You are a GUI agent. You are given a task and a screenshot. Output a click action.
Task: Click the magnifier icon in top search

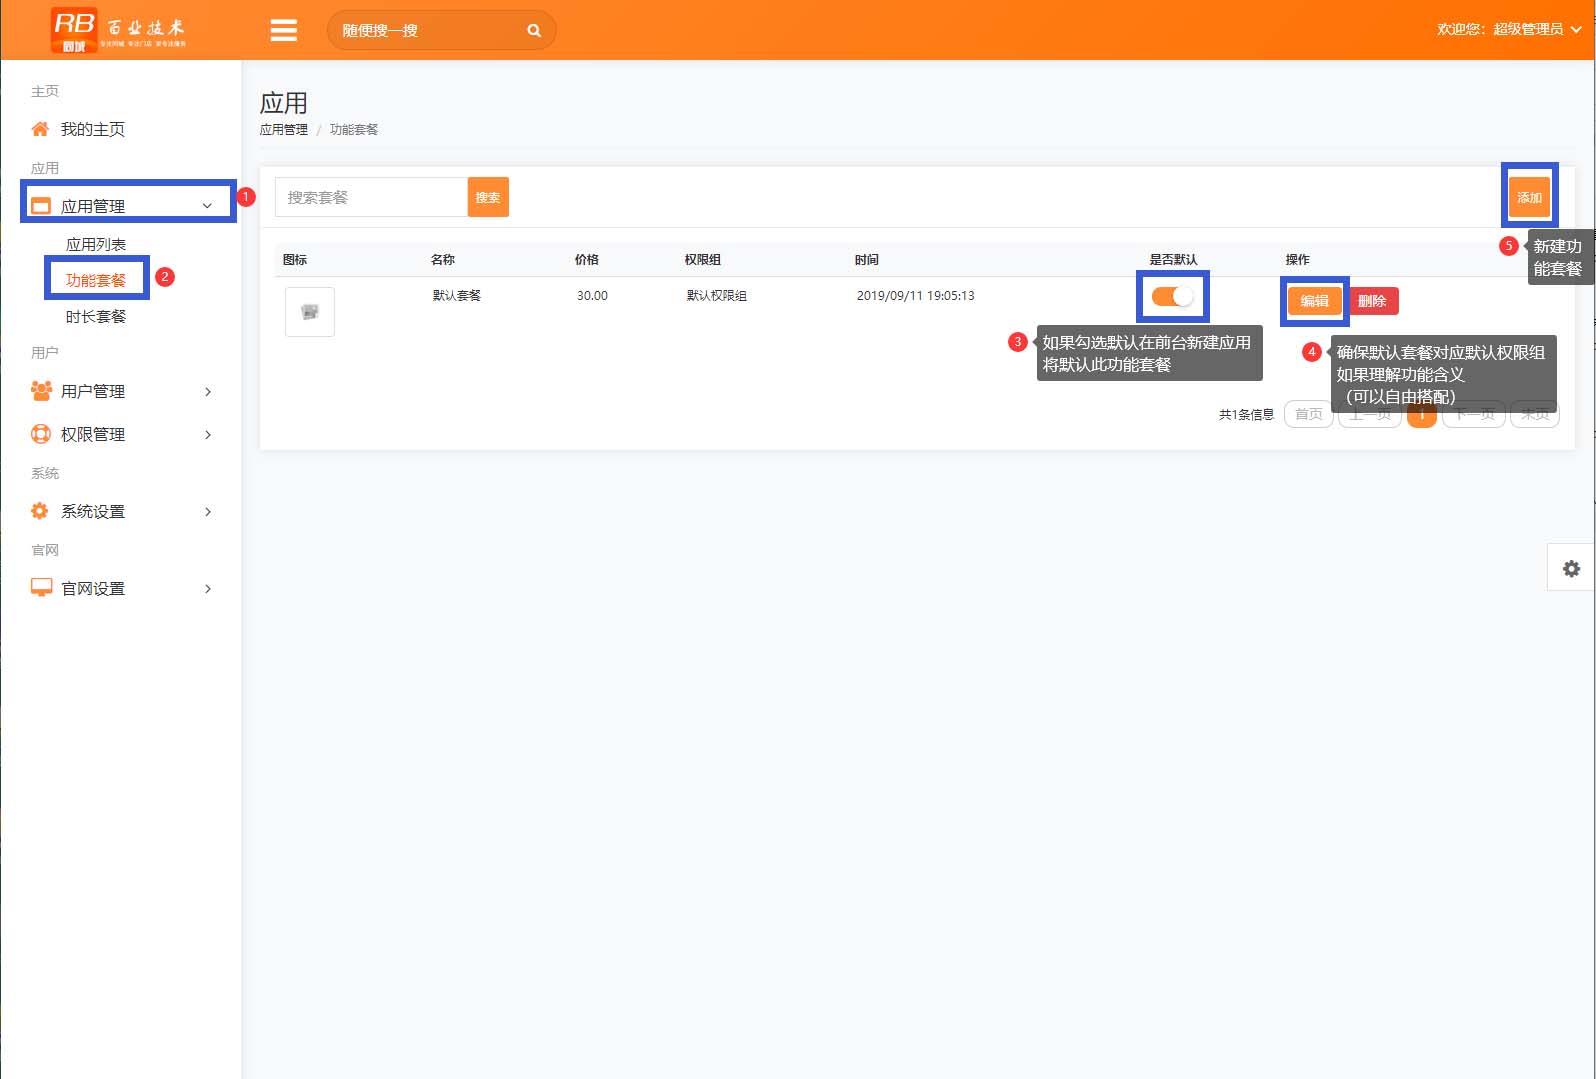[534, 30]
